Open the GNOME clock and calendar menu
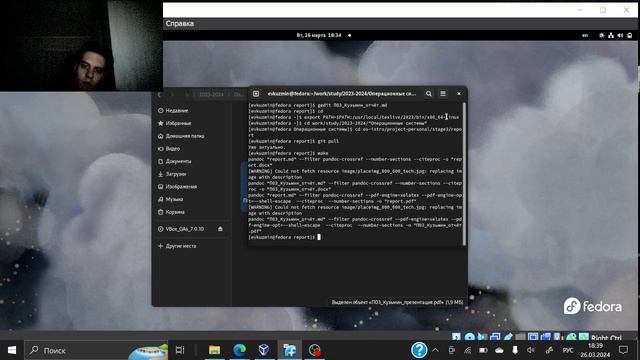640x360 pixels. click(319, 36)
